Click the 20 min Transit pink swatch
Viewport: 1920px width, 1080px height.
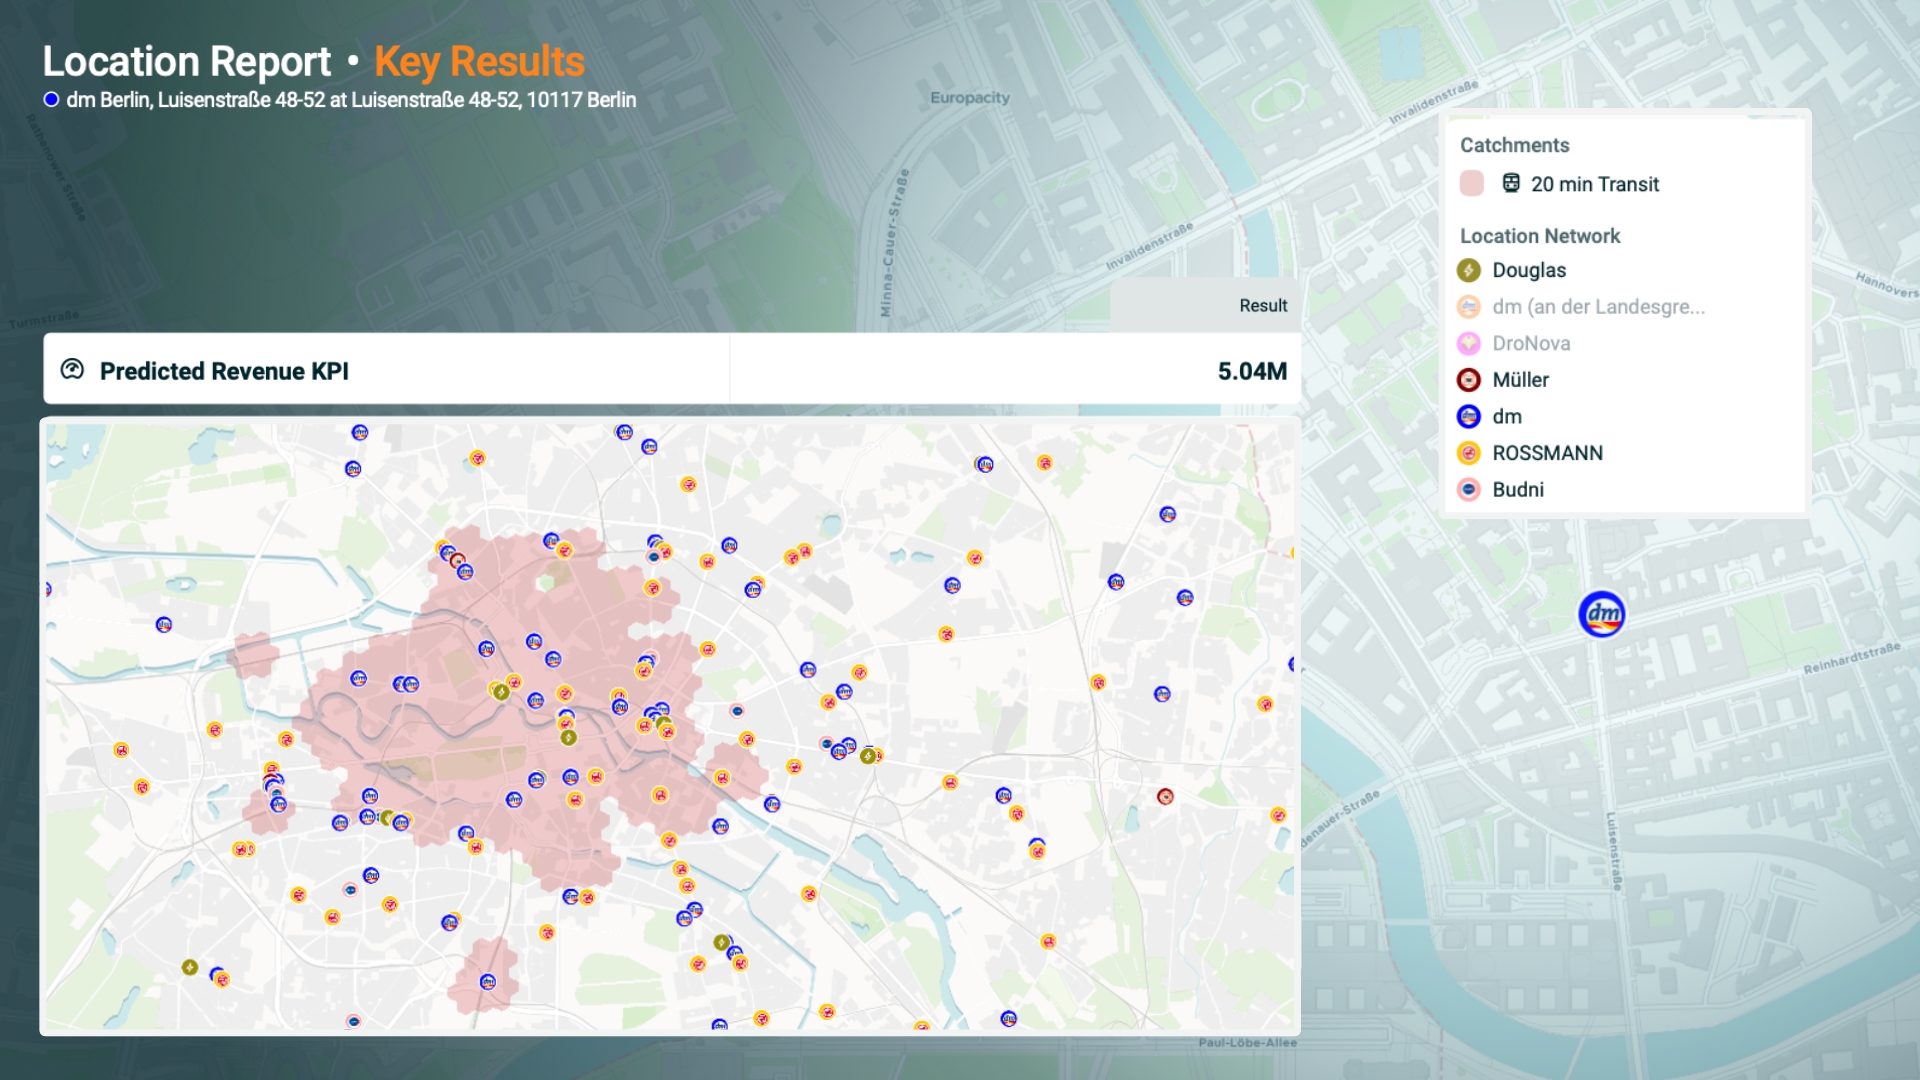coord(1471,183)
